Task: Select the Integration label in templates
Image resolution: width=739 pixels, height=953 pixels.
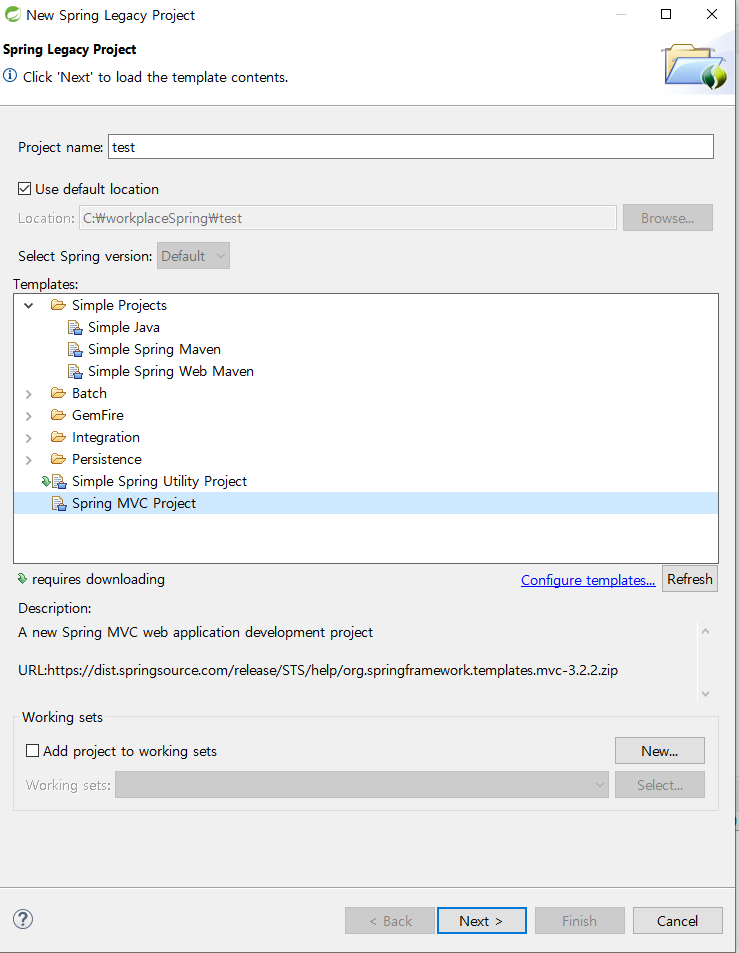Action: [x=106, y=437]
